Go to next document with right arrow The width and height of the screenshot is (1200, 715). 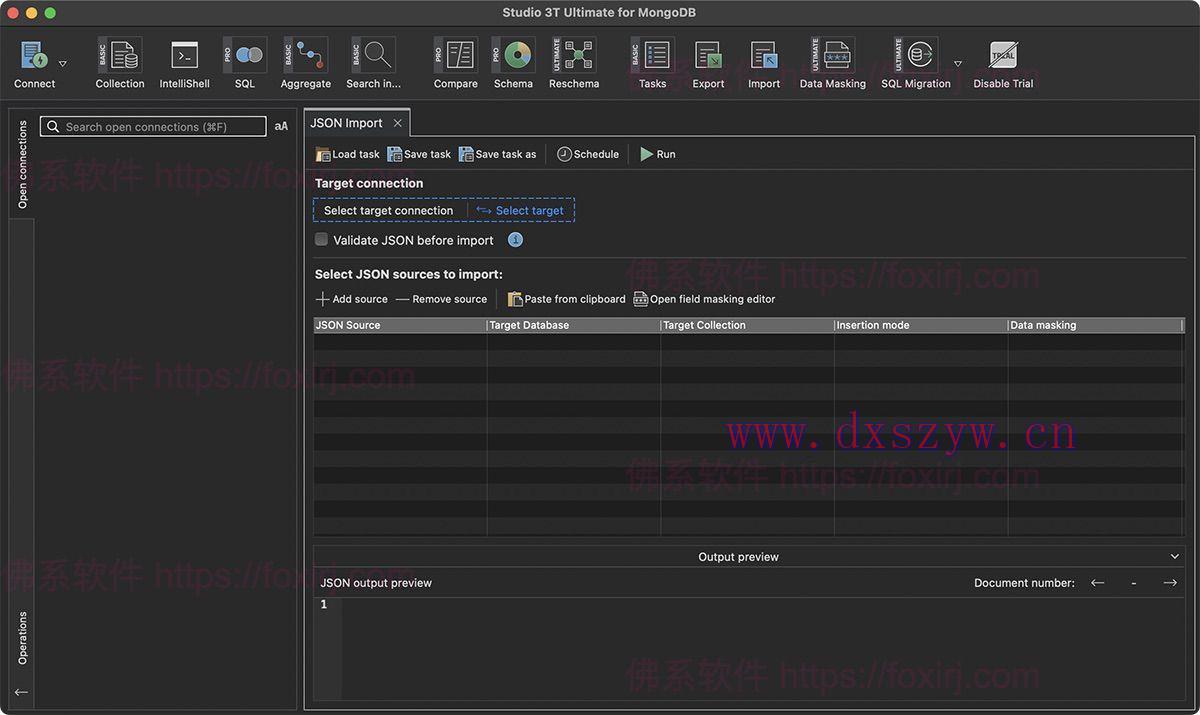point(1170,583)
